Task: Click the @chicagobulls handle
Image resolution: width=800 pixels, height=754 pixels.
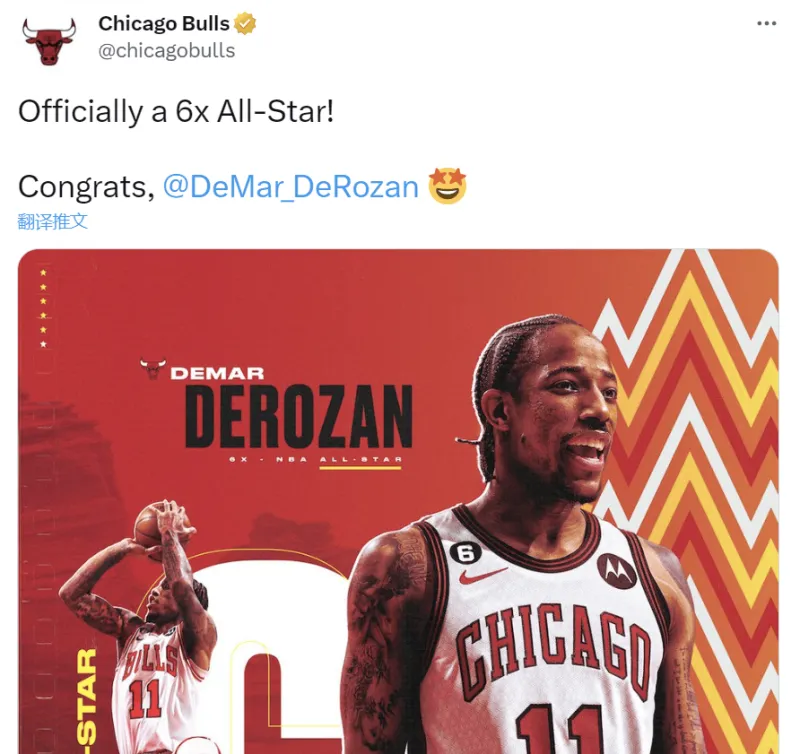Action: pos(166,51)
